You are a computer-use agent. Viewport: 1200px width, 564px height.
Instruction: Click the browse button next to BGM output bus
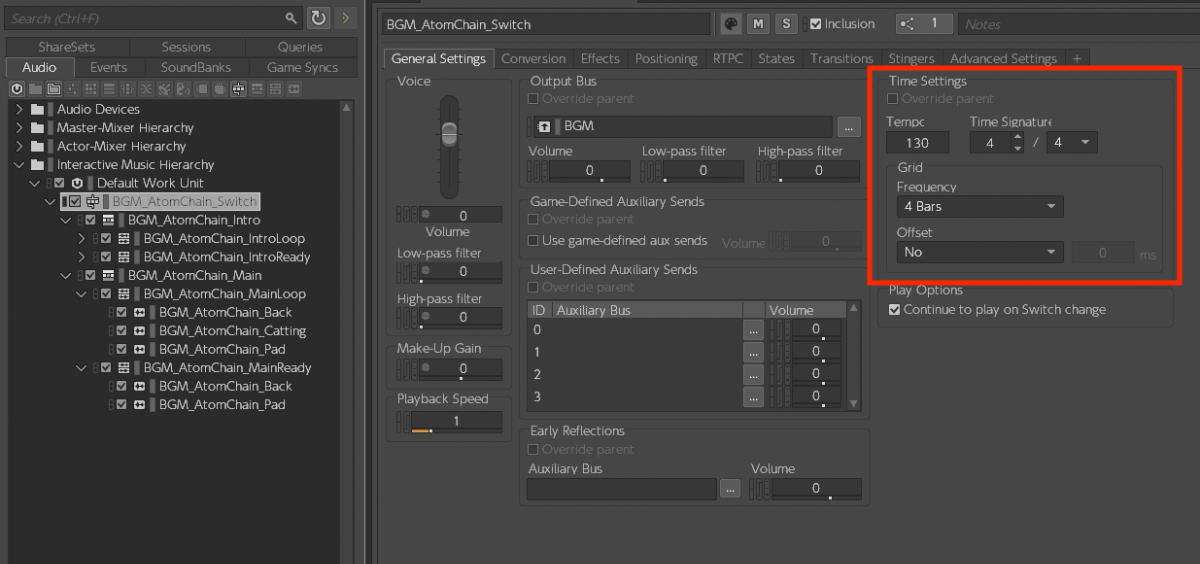[848, 127]
